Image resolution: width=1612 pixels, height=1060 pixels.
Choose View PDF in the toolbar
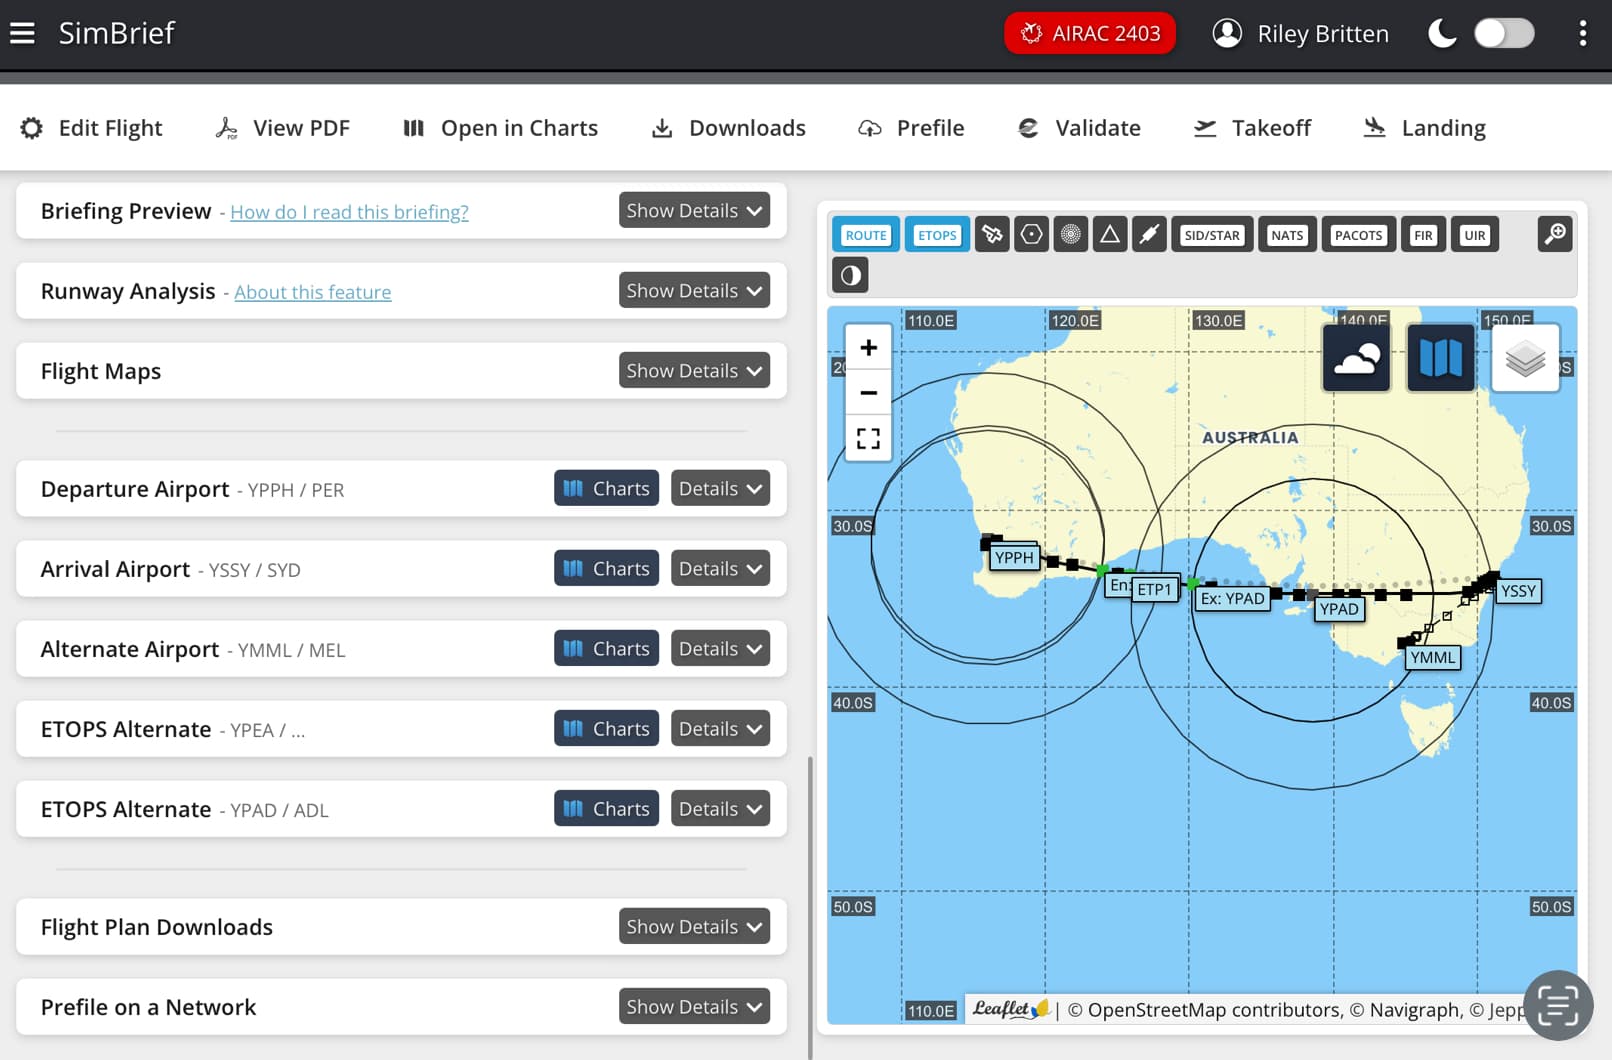click(x=282, y=128)
